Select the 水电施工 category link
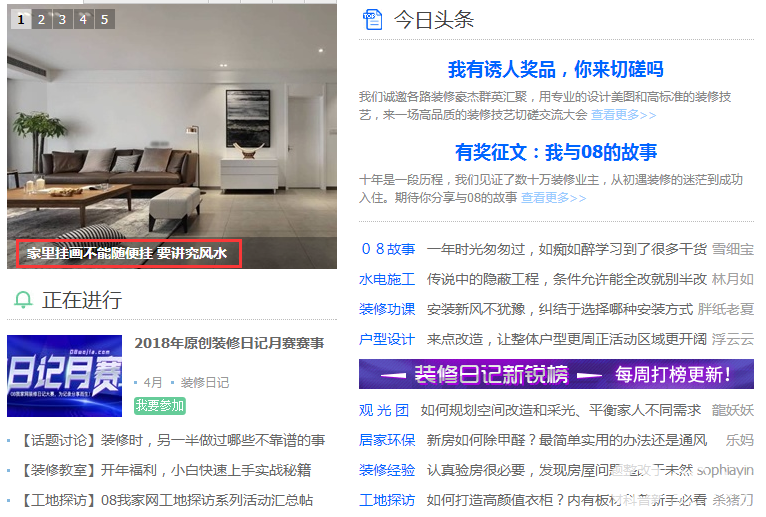This screenshot has height=517, width=766. 387,280
